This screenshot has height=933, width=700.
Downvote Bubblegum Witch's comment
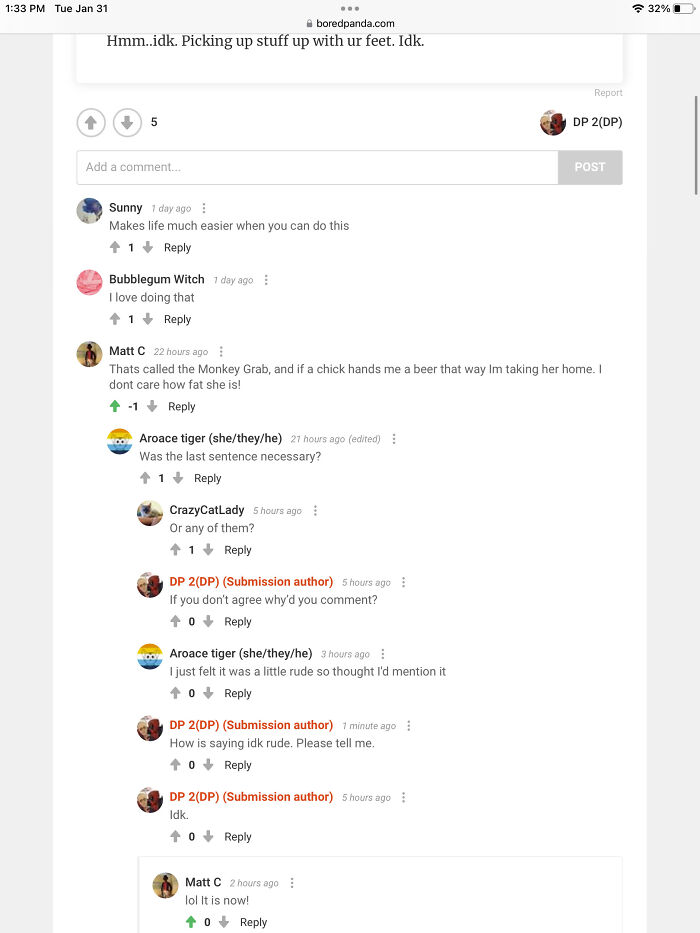(148, 319)
